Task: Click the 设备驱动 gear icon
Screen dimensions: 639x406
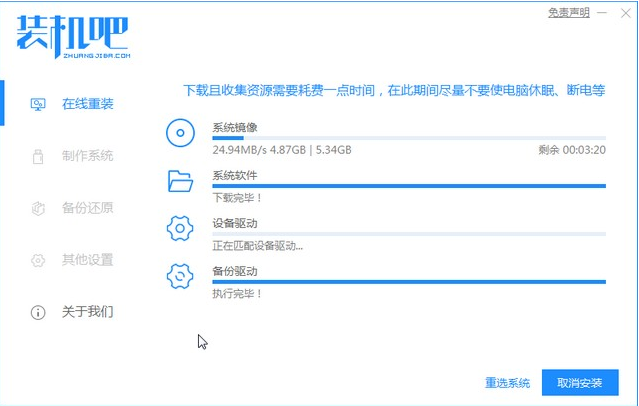Action: 180,229
